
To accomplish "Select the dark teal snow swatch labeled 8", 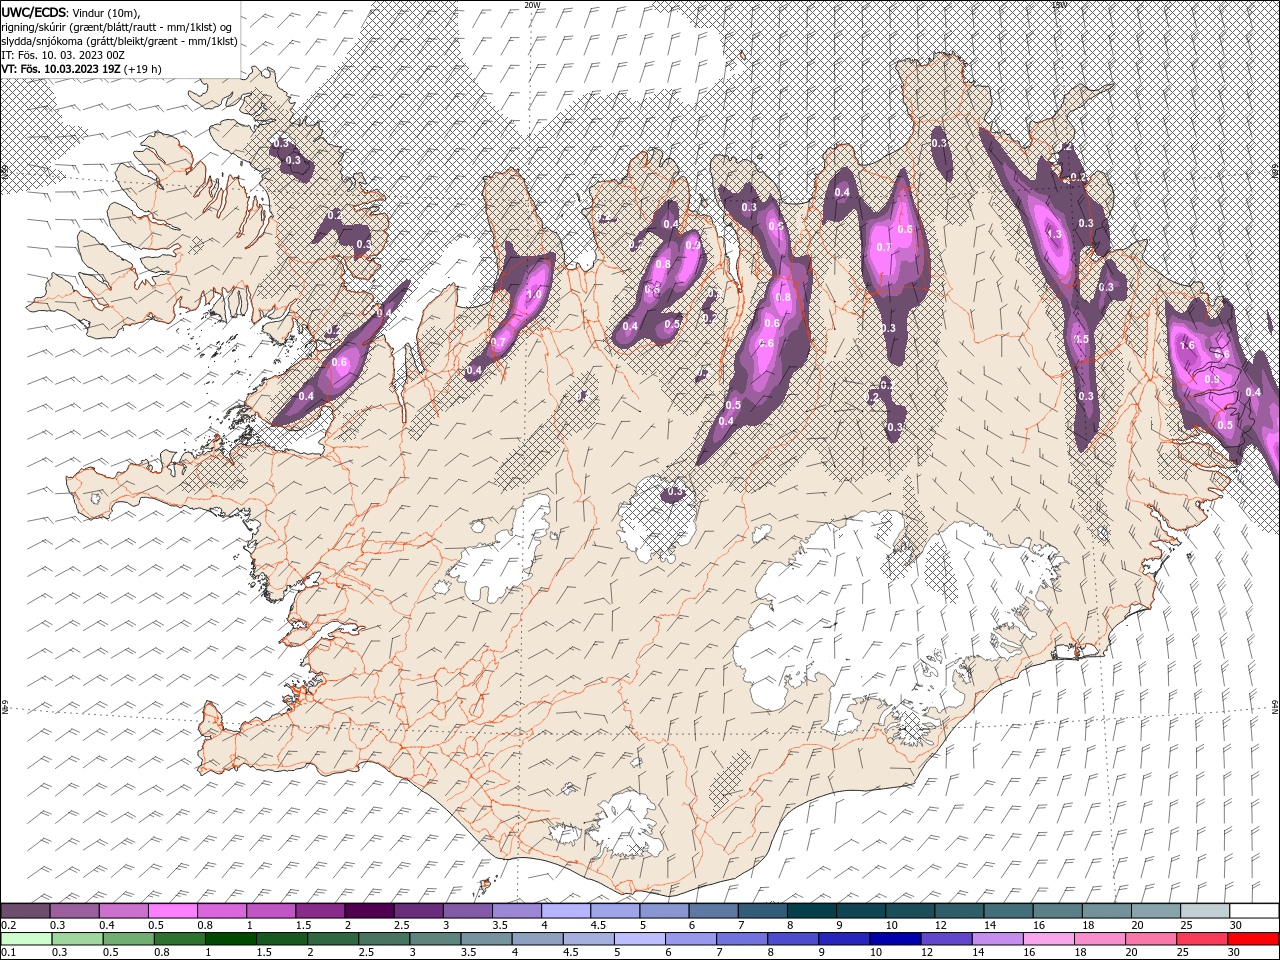I will tap(811, 911).
